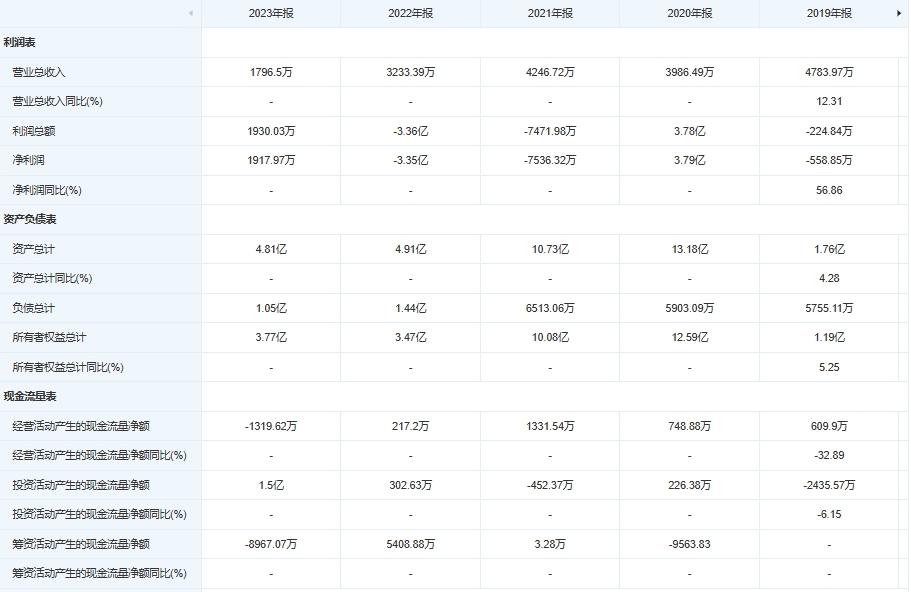Select the 2023年报 column header

click(x=270, y=14)
